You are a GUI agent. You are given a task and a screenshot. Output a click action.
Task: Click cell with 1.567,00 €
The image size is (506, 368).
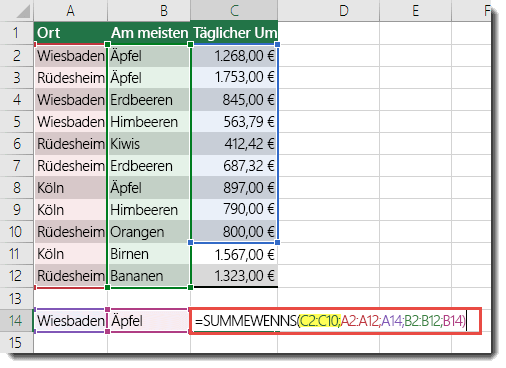coord(234,254)
